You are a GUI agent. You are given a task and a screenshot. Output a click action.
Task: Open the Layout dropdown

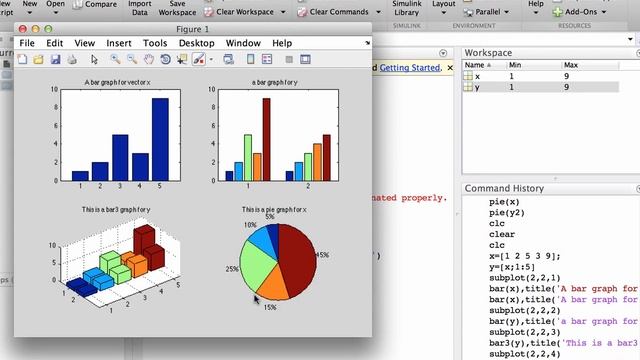pyautogui.click(x=444, y=7)
